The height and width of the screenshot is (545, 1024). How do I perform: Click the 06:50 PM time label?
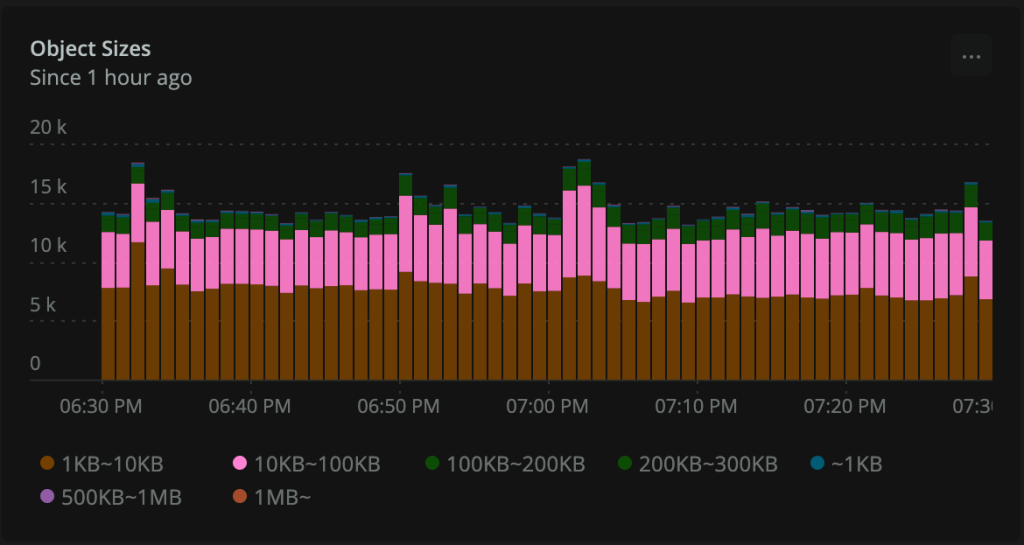click(399, 406)
